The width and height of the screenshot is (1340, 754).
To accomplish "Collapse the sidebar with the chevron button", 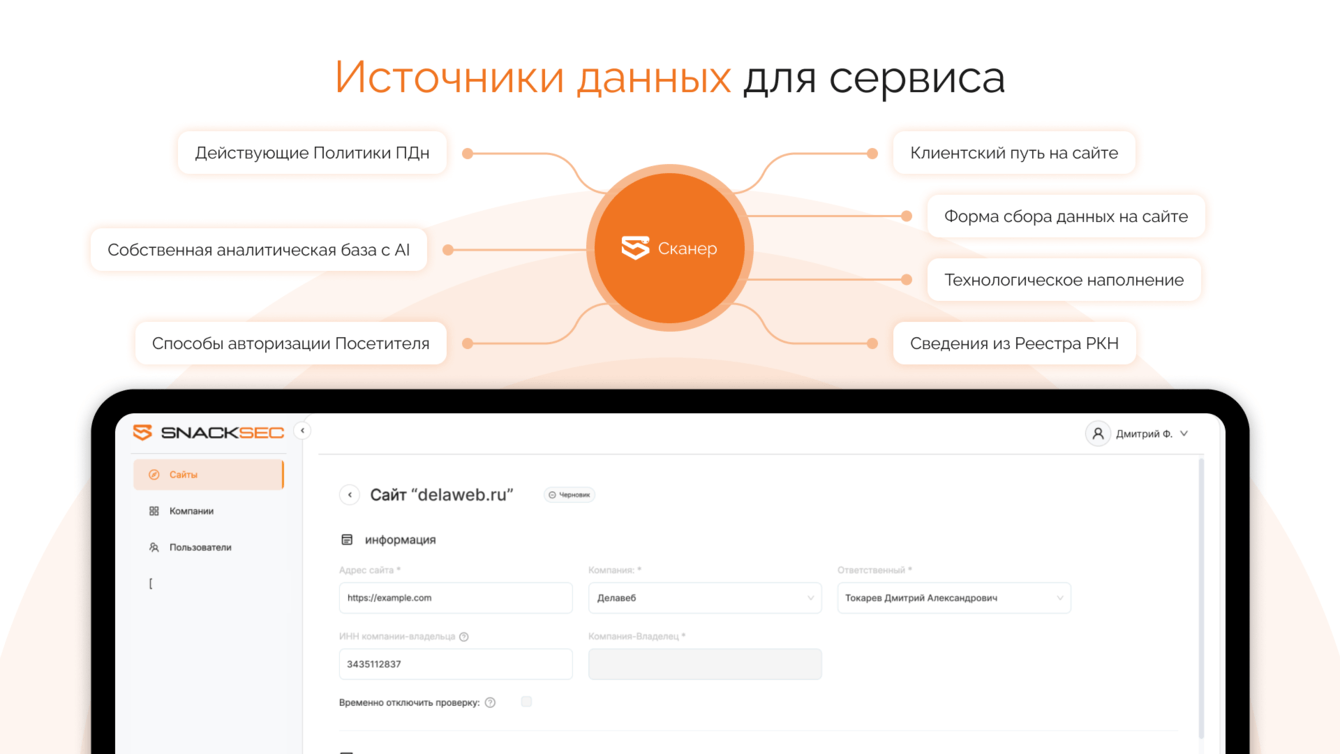I will pyautogui.click(x=303, y=431).
